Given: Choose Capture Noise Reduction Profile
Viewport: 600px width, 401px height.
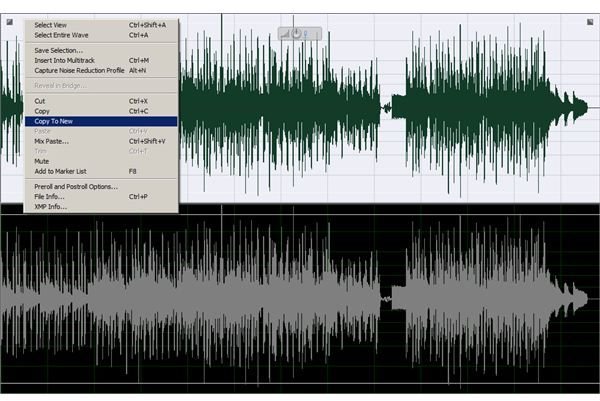Looking at the screenshot, I should (101, 70).
